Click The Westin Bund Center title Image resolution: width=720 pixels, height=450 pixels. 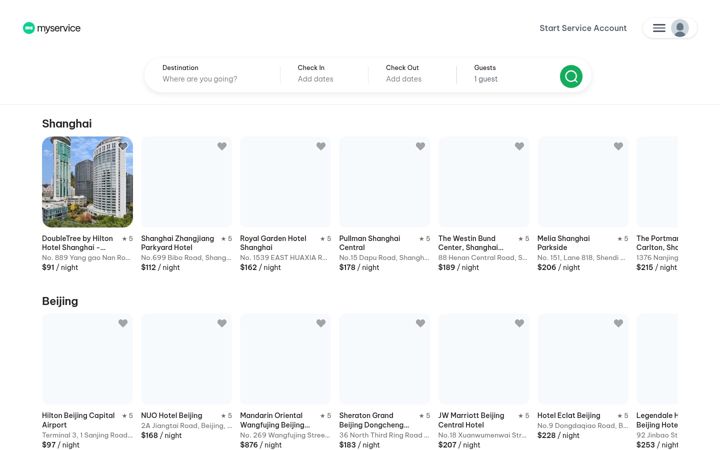pos(471,243)
